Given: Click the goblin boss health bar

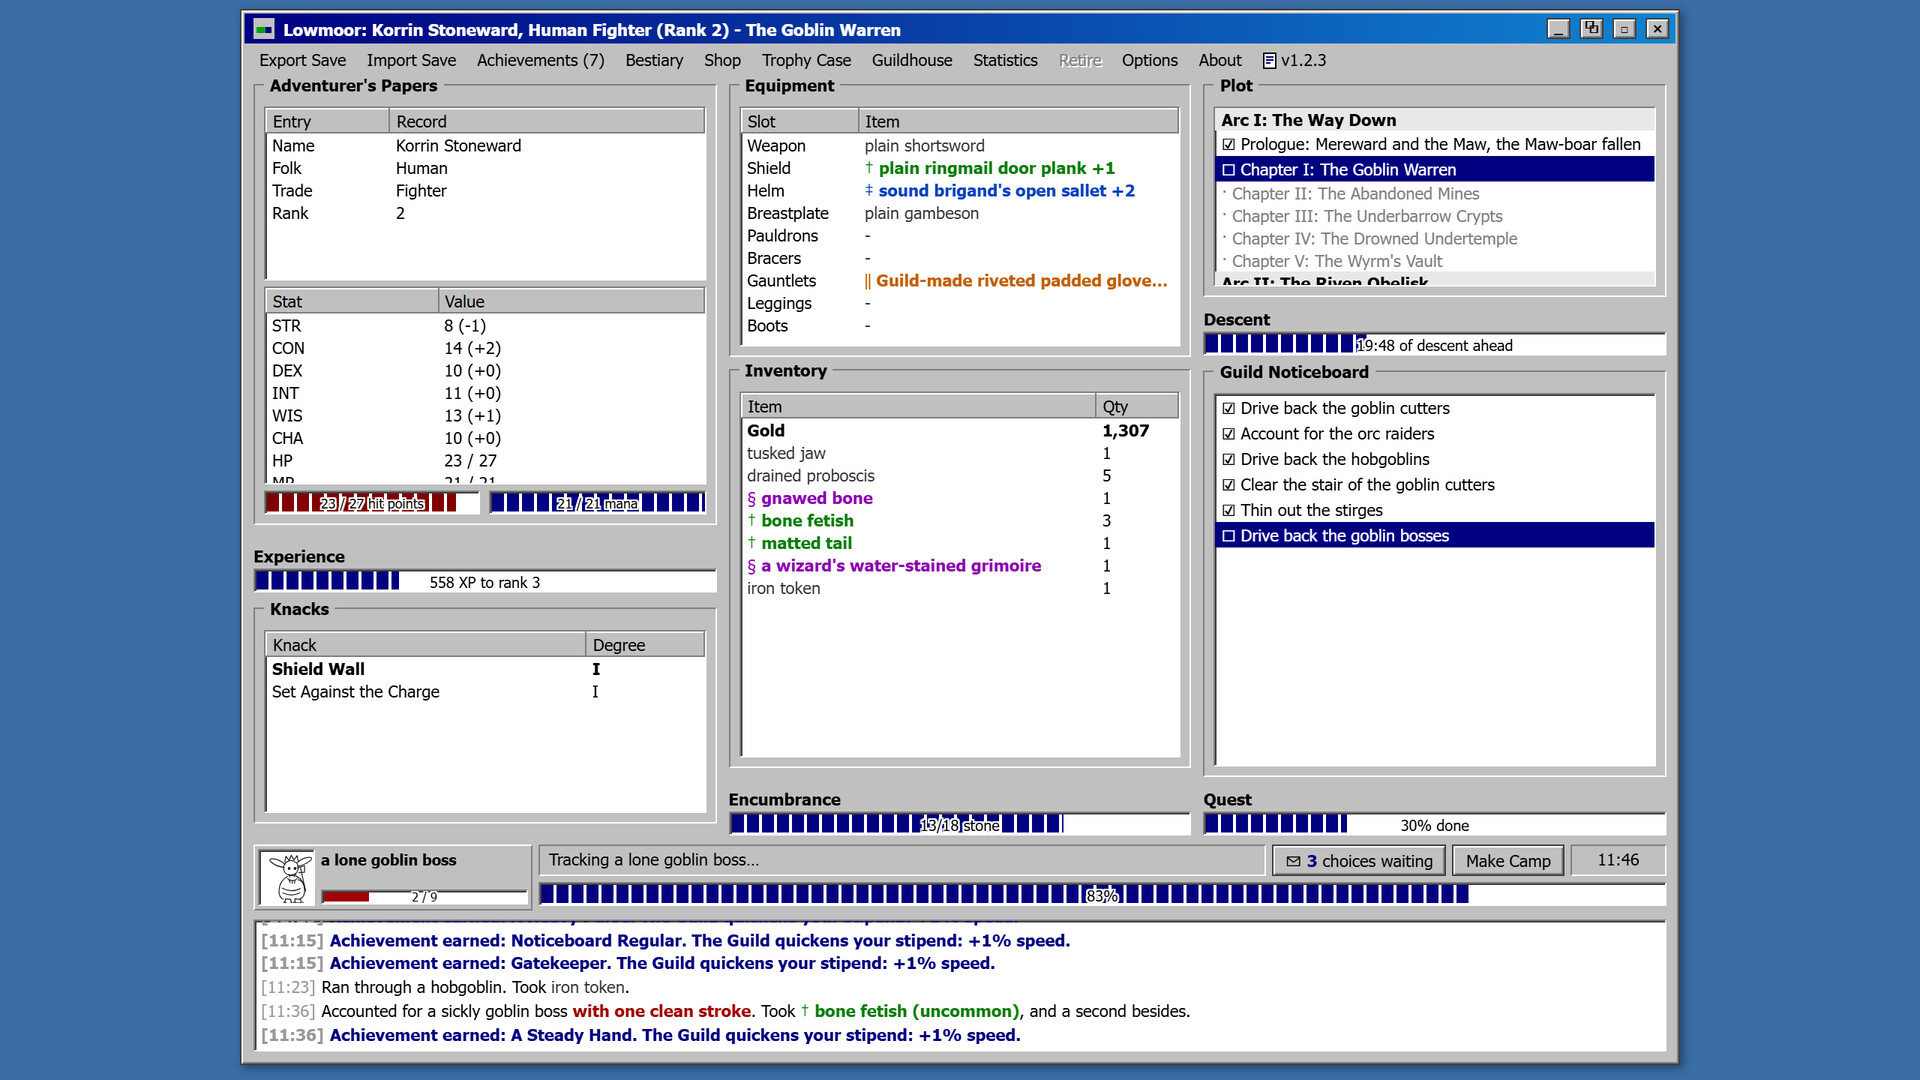Looking at the screenshot, I should [424, 897].
